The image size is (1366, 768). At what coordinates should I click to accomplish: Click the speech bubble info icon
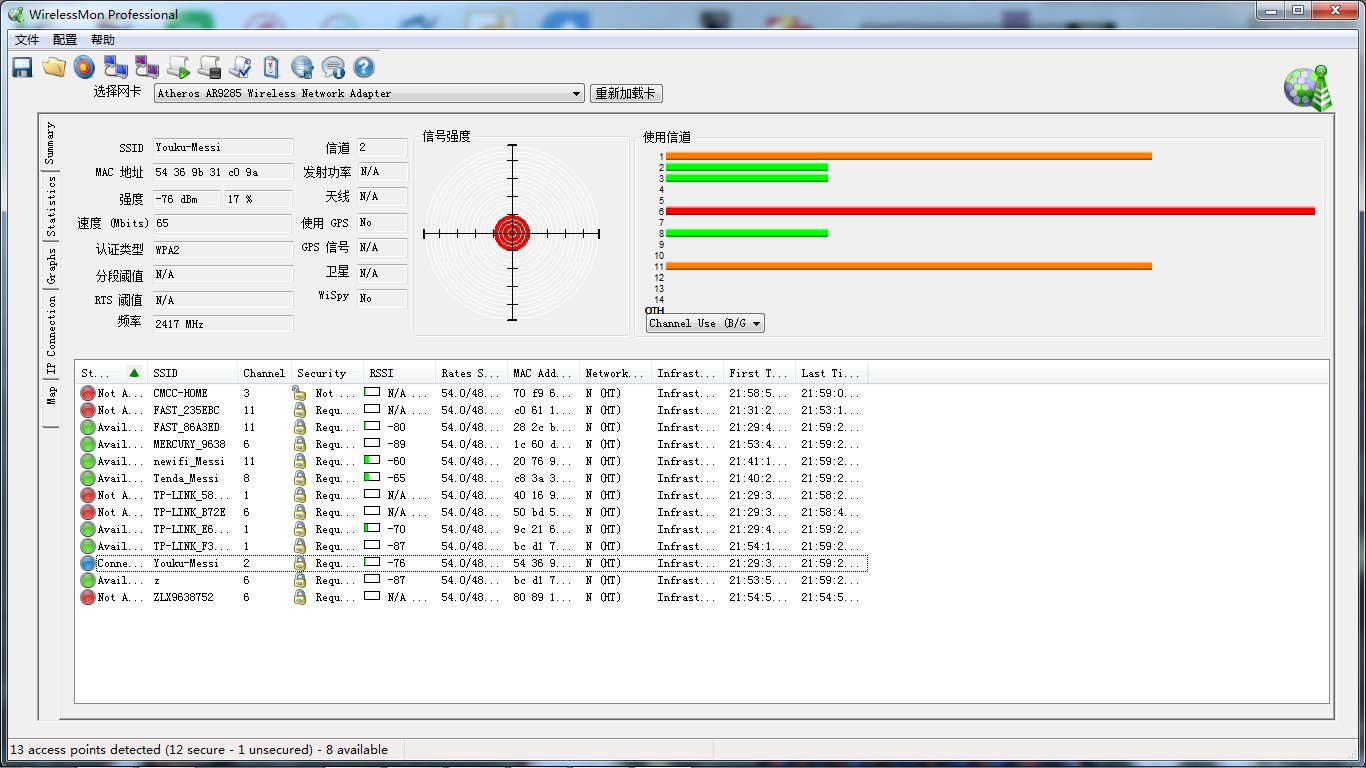tap(333, 67)
